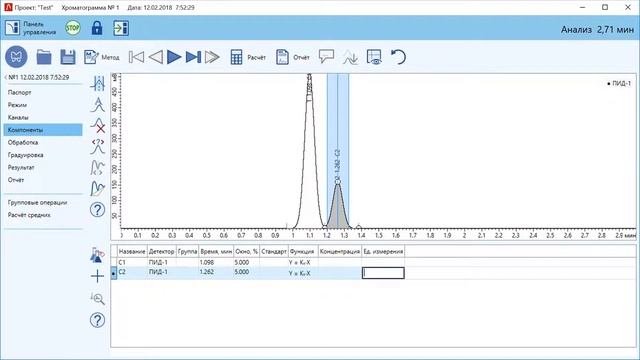Open a file with the folder icon
Screen dimensions: 640x360
coord(44,57)
